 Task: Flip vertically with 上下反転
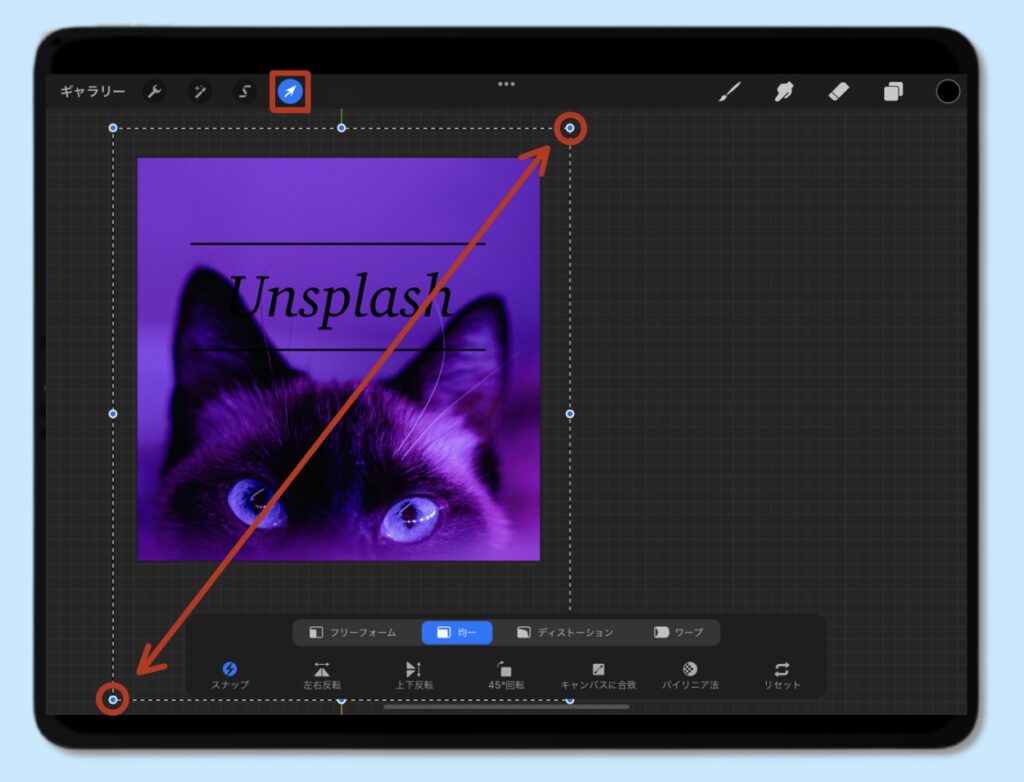(414, 675)
